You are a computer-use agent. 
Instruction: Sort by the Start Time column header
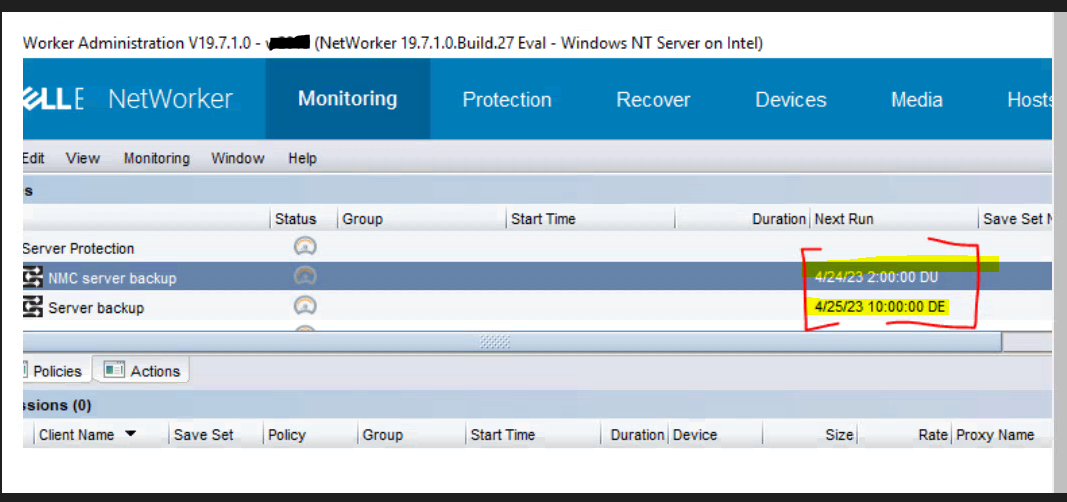(543, 219)
